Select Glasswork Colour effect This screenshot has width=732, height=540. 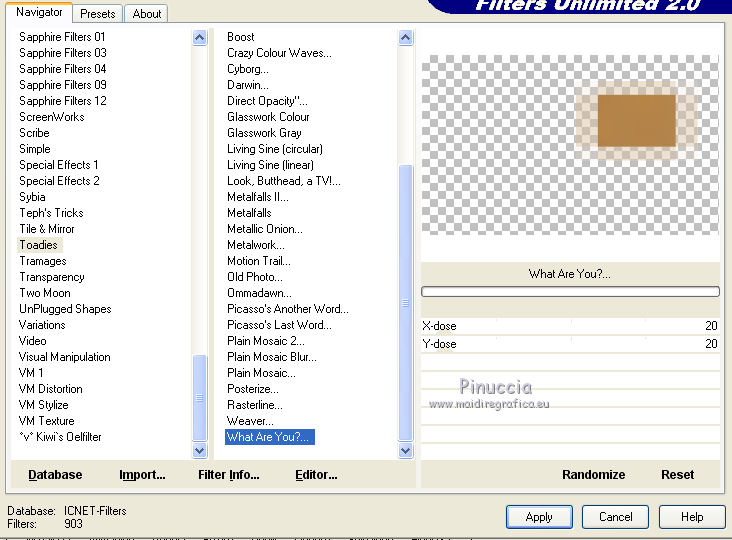tap(268, 117)
